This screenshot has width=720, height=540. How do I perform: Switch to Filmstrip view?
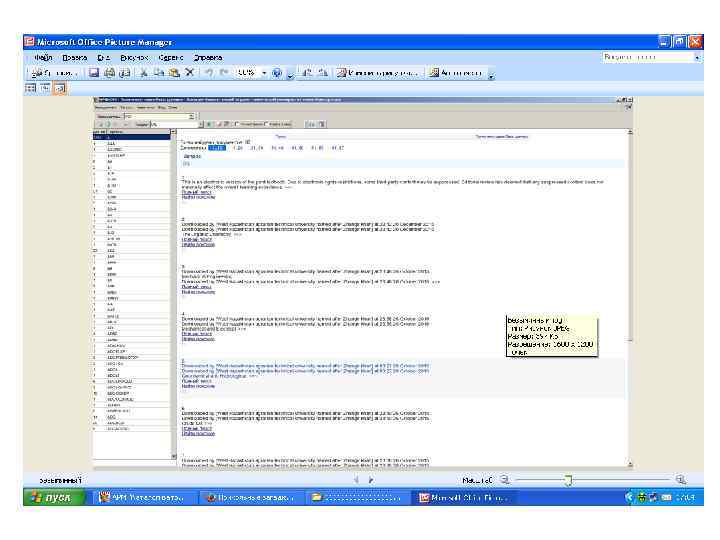tap(45, 88)
